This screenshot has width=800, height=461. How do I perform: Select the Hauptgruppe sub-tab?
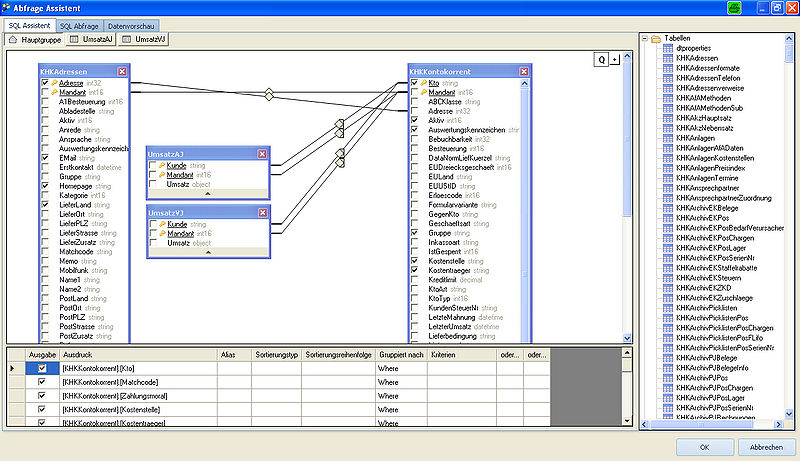(35, 39)
